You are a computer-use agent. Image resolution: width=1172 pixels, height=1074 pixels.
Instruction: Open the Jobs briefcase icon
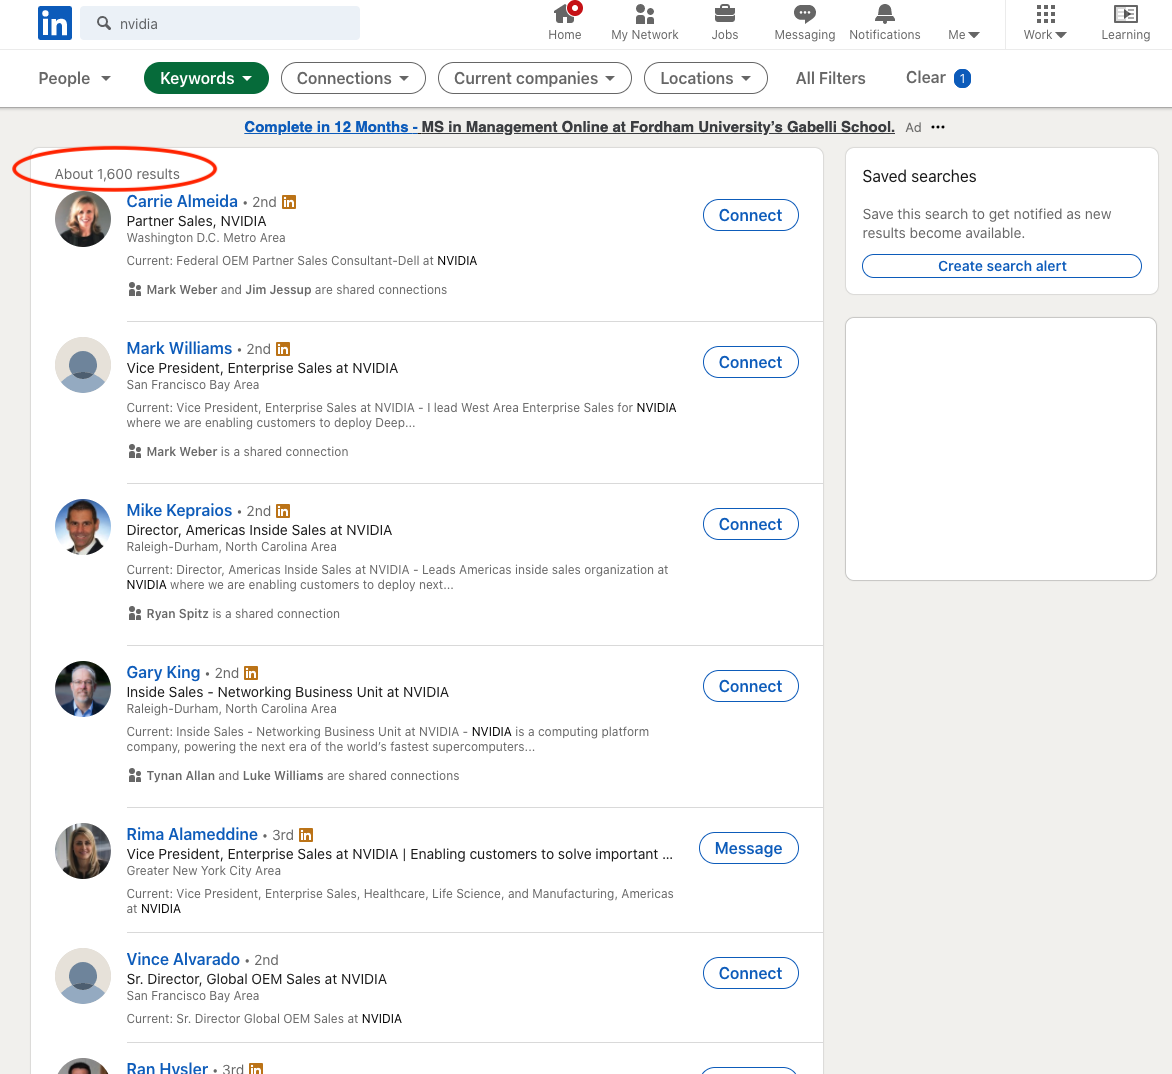click(724, 13)
